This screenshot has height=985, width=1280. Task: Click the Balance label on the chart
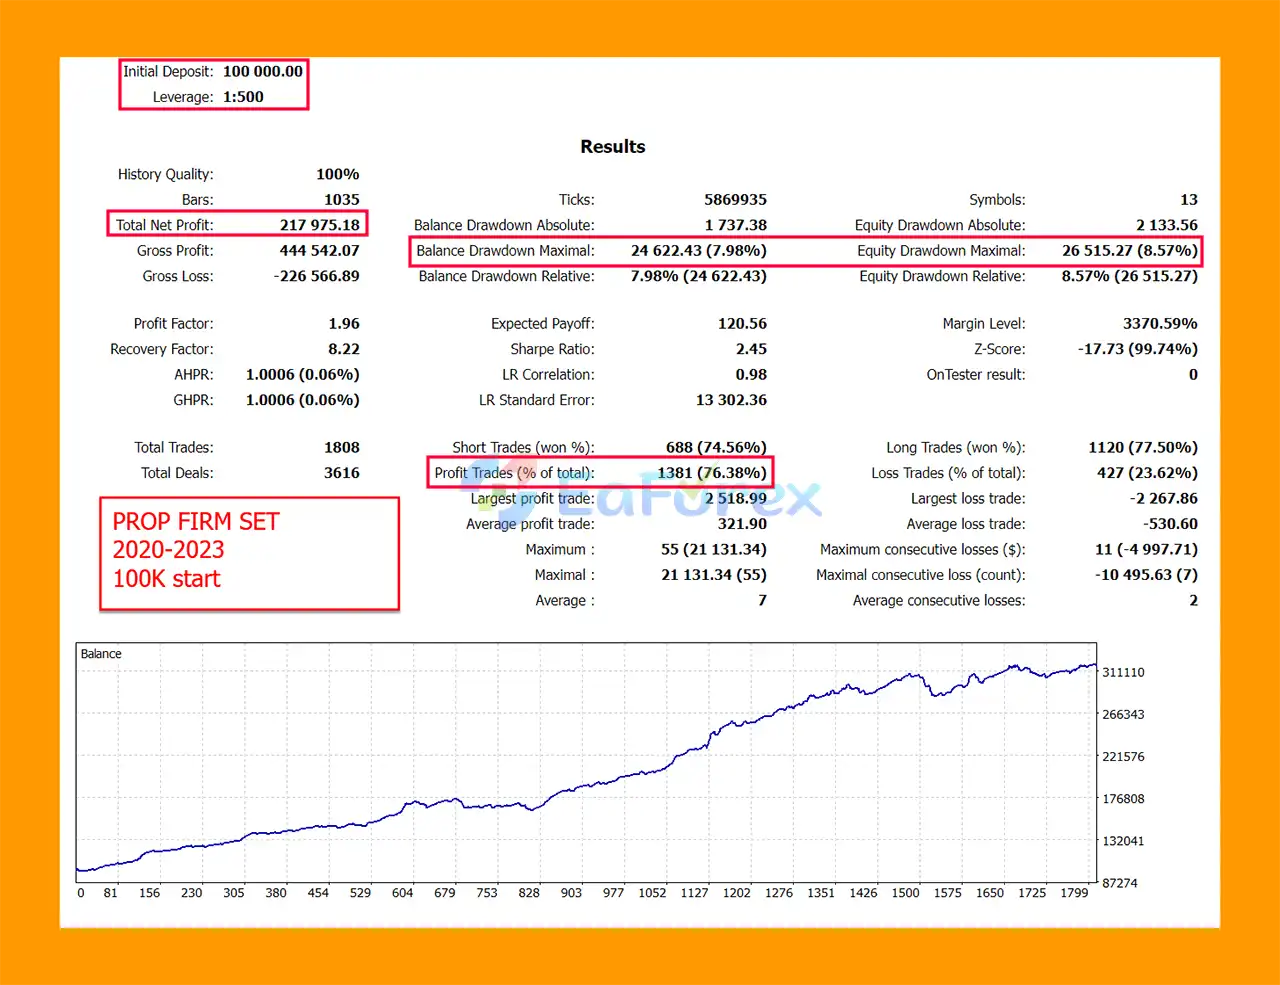[x=101, y=654]
